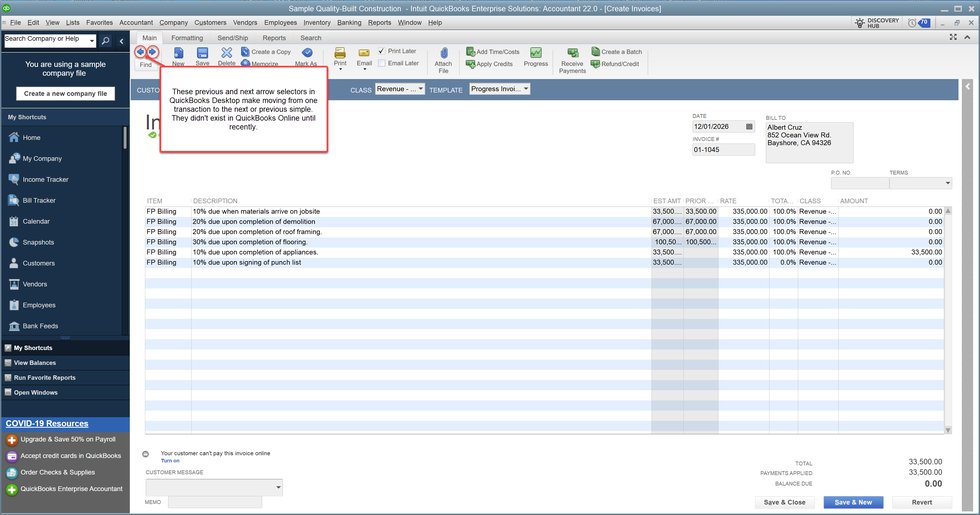Click the Invoice # input field

[x=723, y=150]
